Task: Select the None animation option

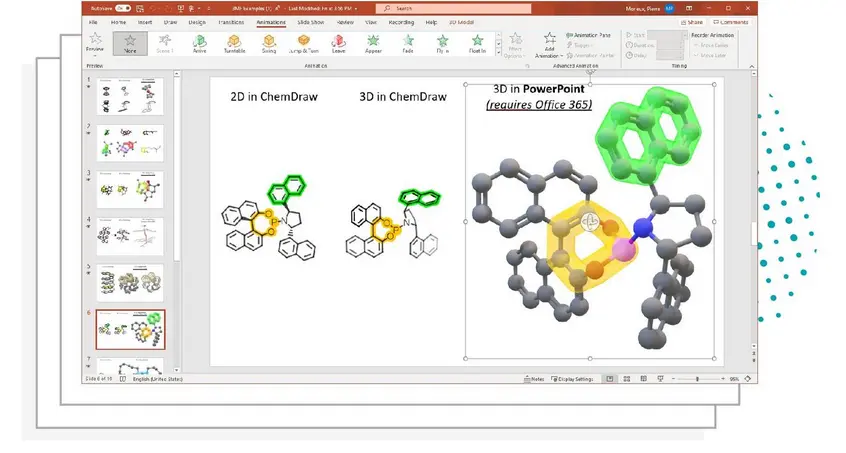Action: tap(128, 43)
